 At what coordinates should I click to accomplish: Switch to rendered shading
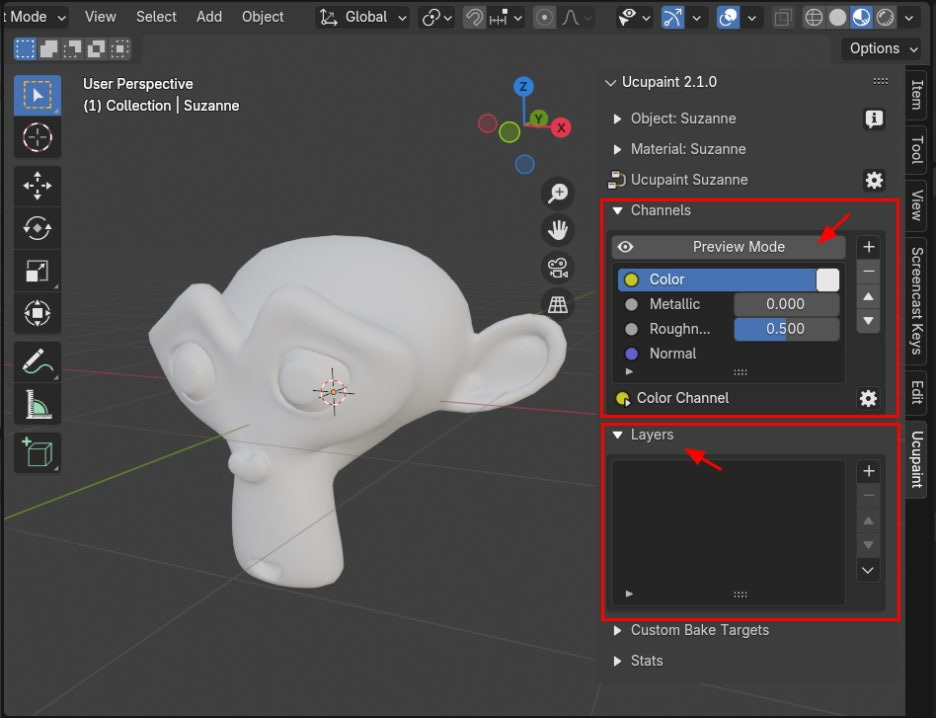885,17
